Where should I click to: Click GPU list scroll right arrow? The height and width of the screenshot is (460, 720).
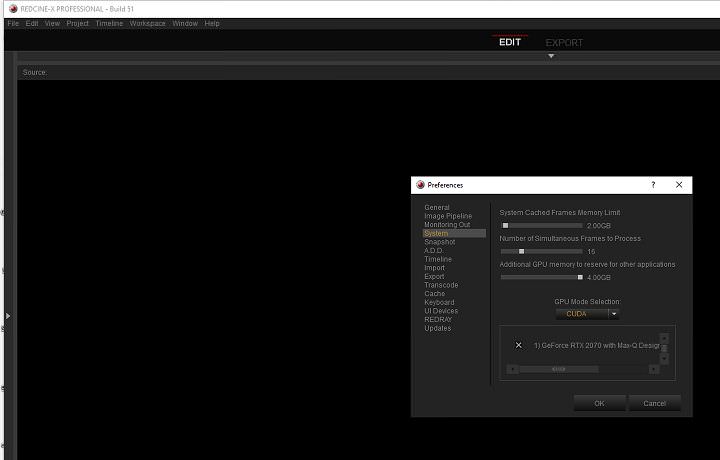[x=654, y=369]
